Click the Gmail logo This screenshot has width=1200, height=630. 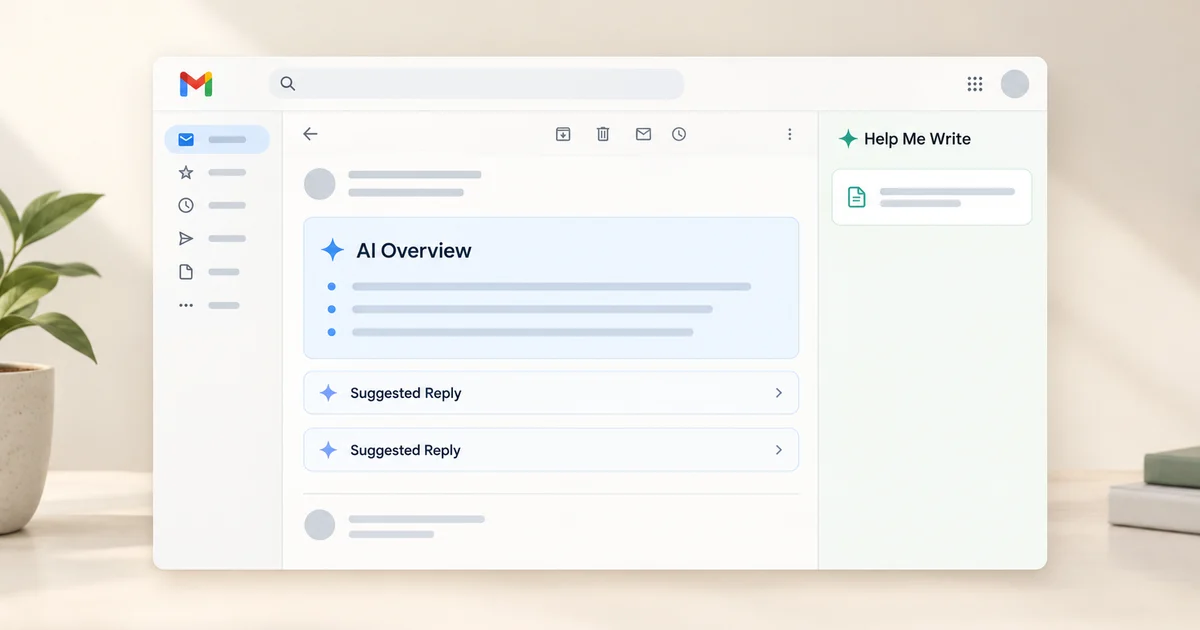coord(196,84)
